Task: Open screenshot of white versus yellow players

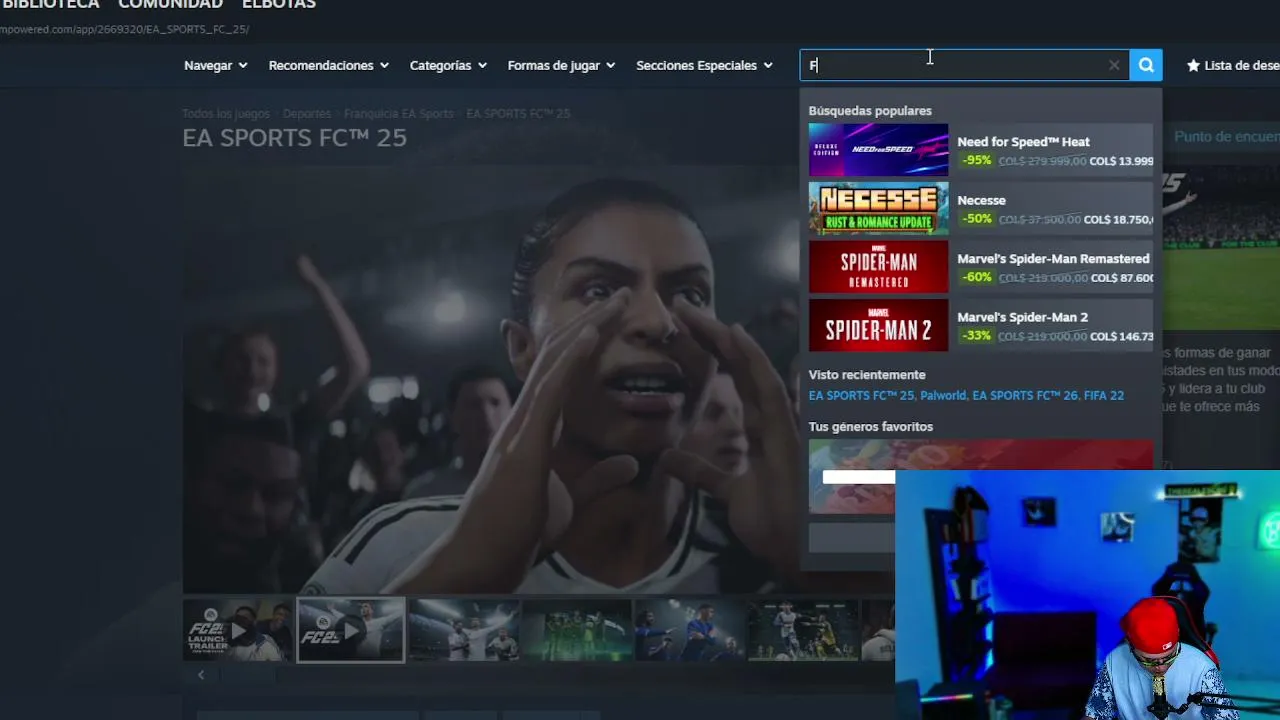Action: pos(803,630)
